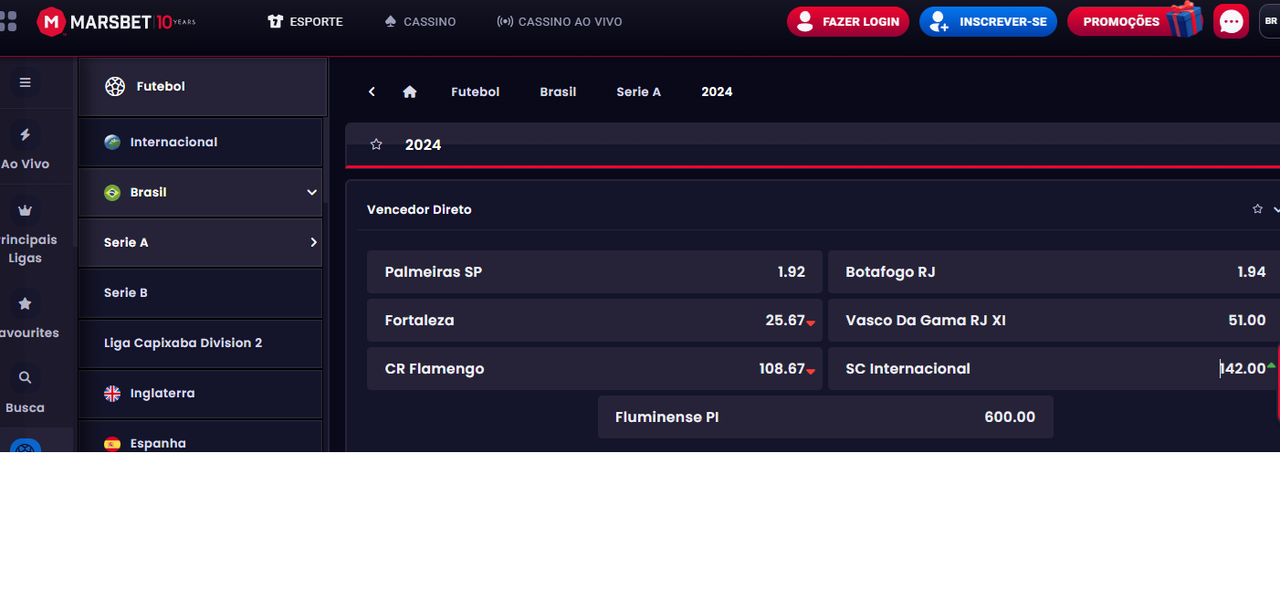Image resolution: width=1280 pixels, height=592 pixels.
Task: Open the live chat bubble icon
Action: coord(1231,21)
